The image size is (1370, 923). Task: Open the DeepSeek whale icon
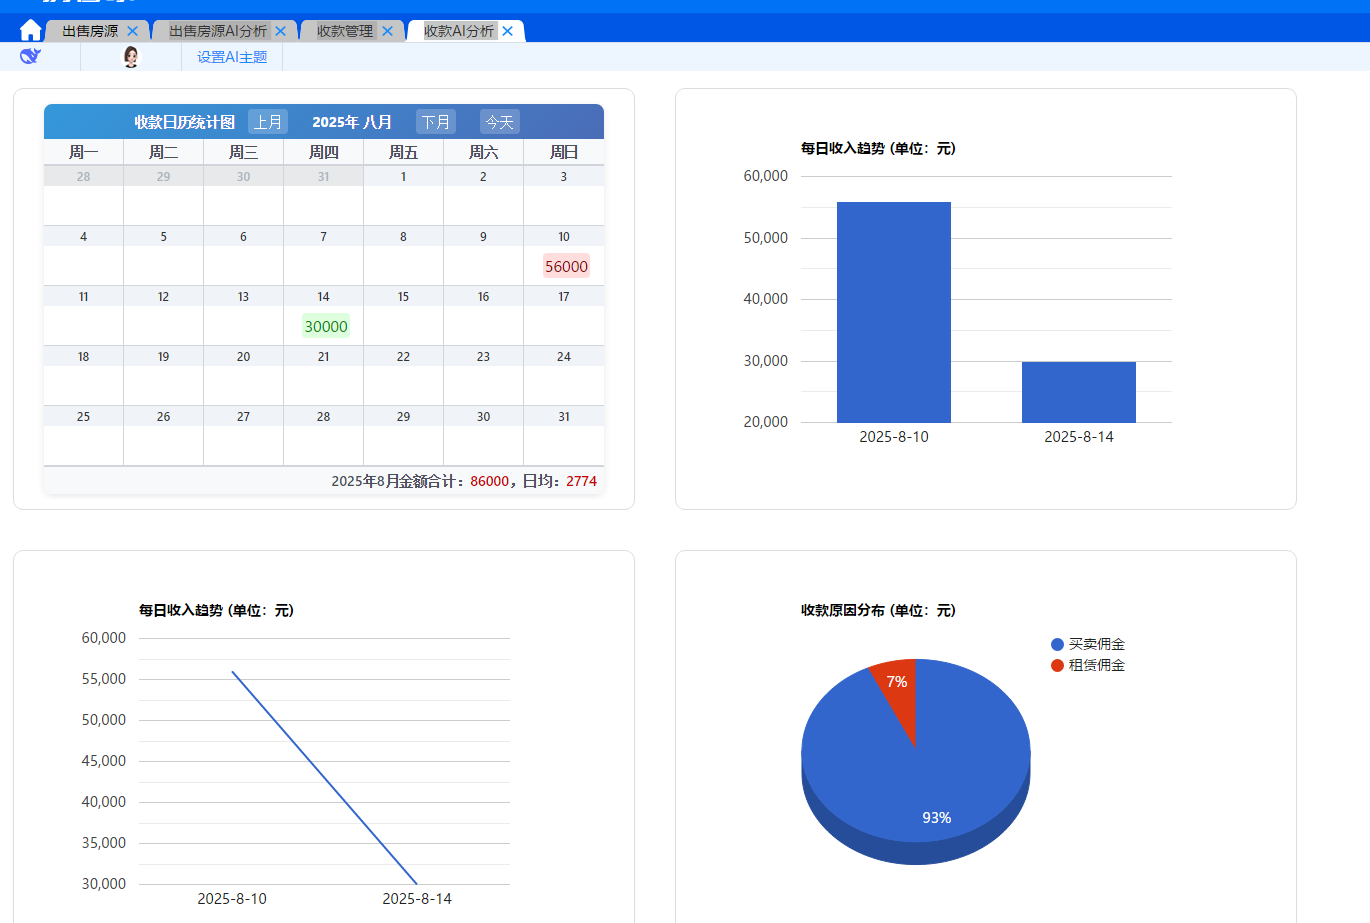click(30, 56)
